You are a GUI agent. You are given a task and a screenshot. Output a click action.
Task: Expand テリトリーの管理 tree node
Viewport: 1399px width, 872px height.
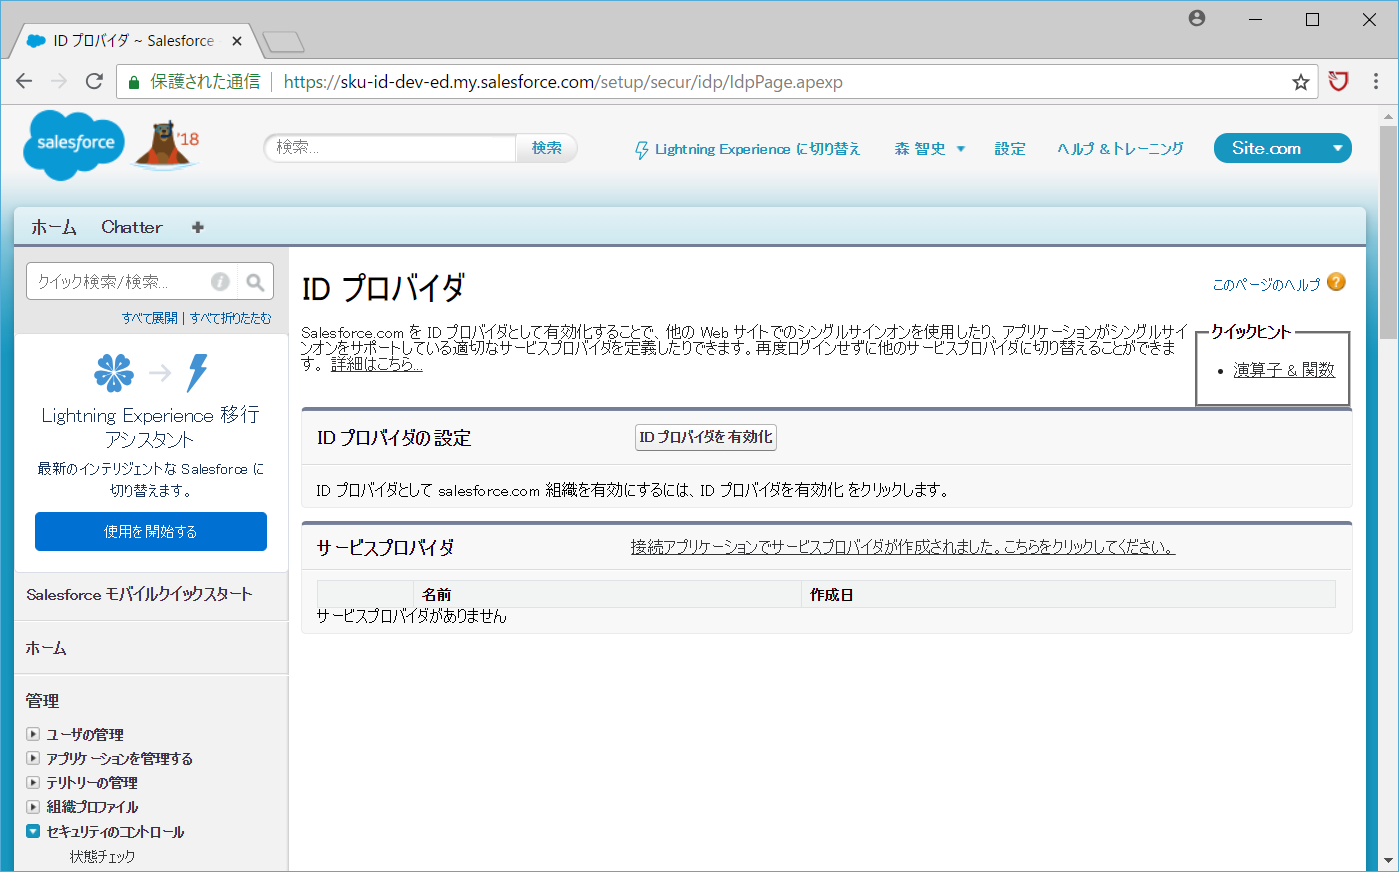[33, 782]
